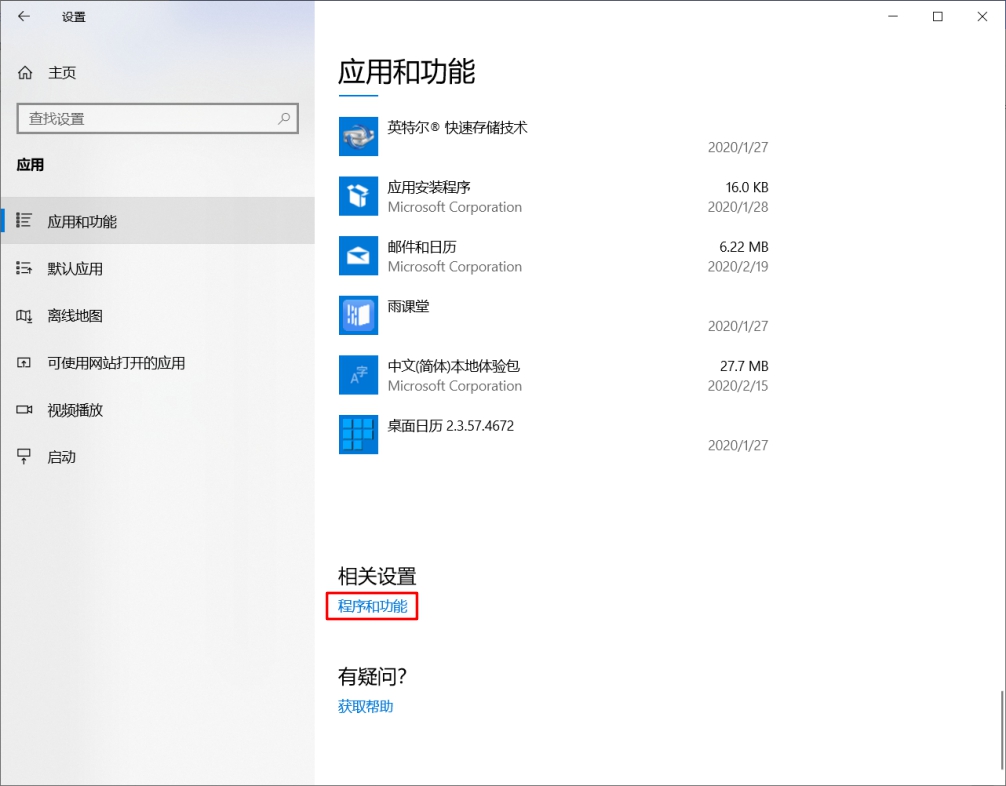The image size is (1006, 786).
Task: Click the 邮件和日历 envelope icon
Action: point(358,255)
